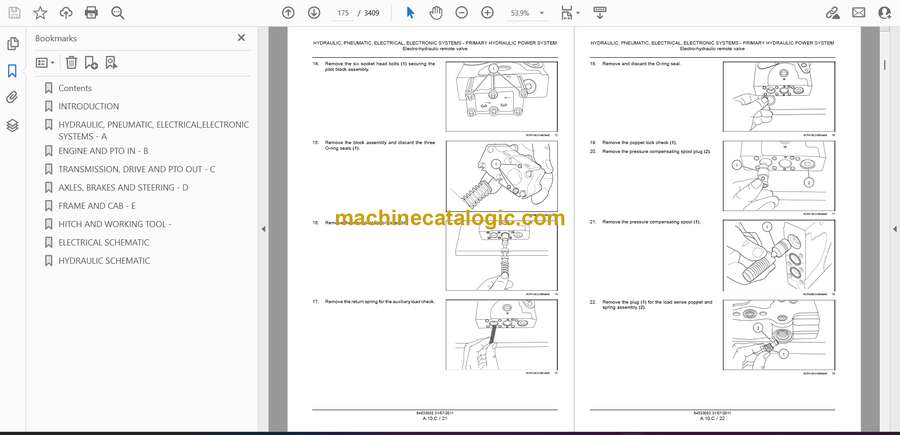This screenshot has height=435, width=900.
Task: Open the Contents bookmark
Action: (x=75, y=88)
